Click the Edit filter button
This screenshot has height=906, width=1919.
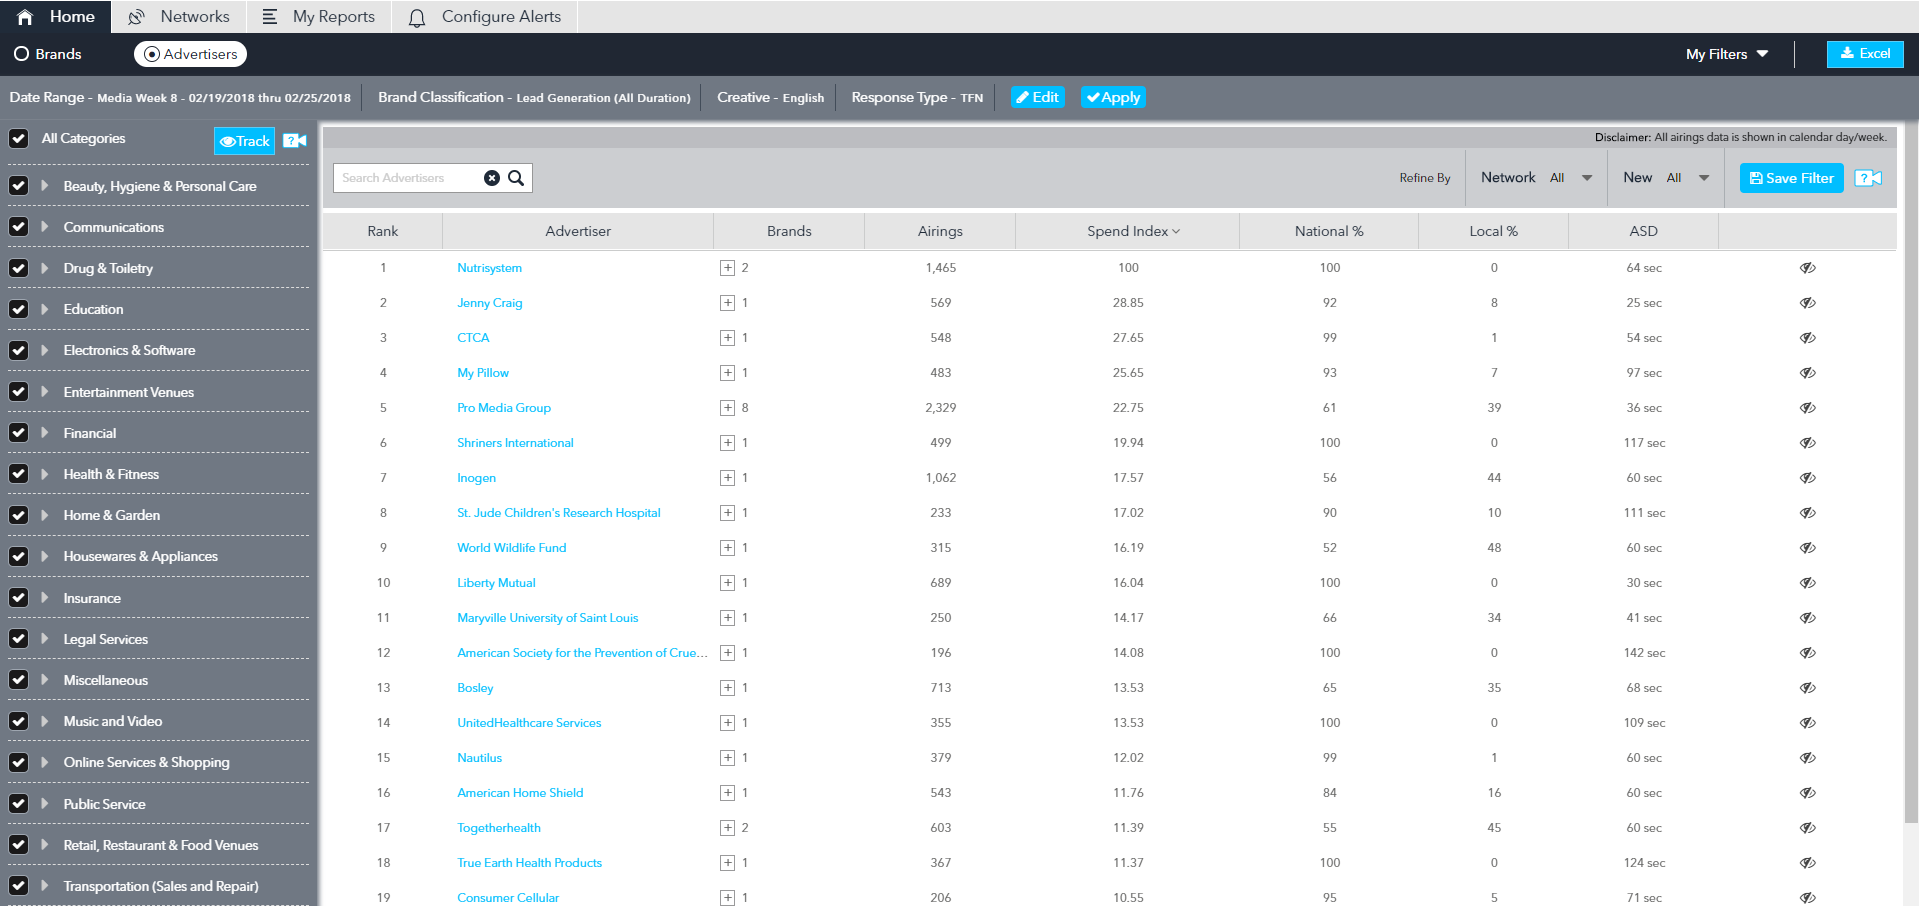pyautogui.click(x=1038, y=97)
